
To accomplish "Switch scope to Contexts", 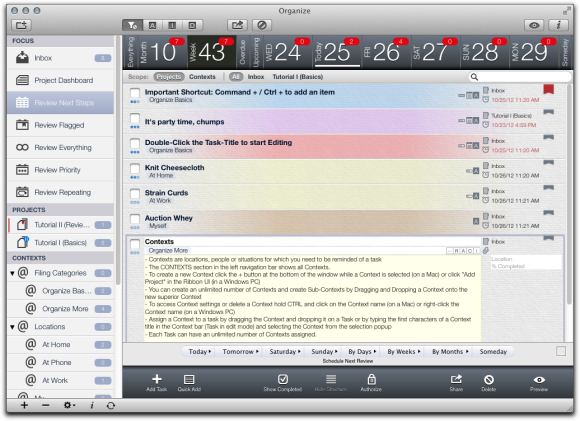I will pos(202,77).
